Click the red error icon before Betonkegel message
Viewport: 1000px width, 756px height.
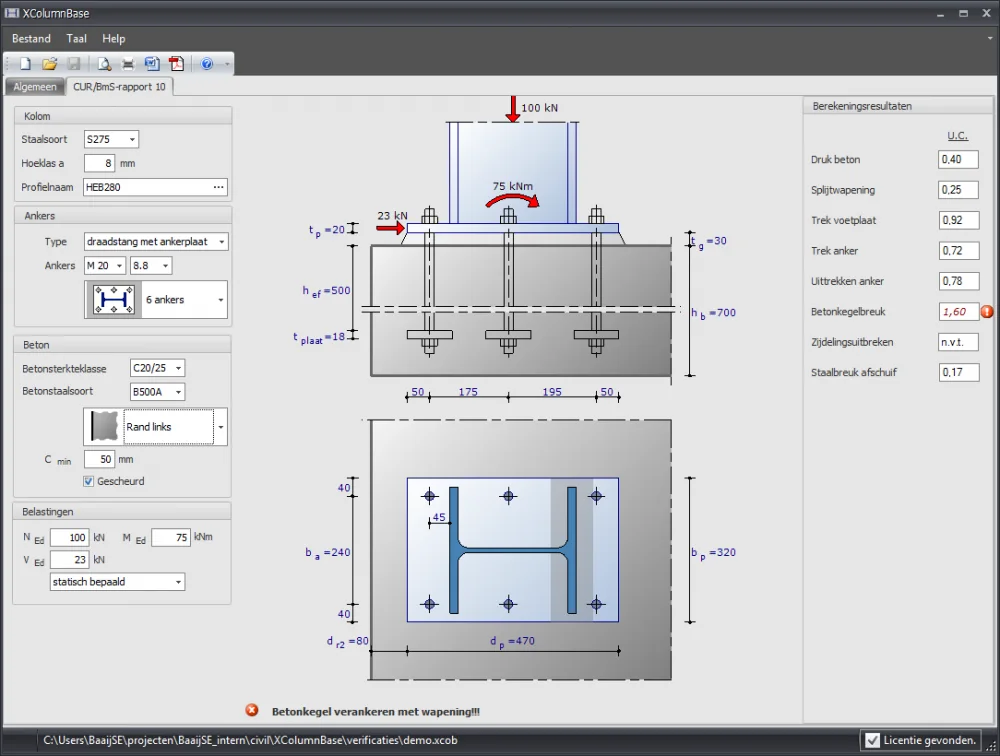click(252, 710)
